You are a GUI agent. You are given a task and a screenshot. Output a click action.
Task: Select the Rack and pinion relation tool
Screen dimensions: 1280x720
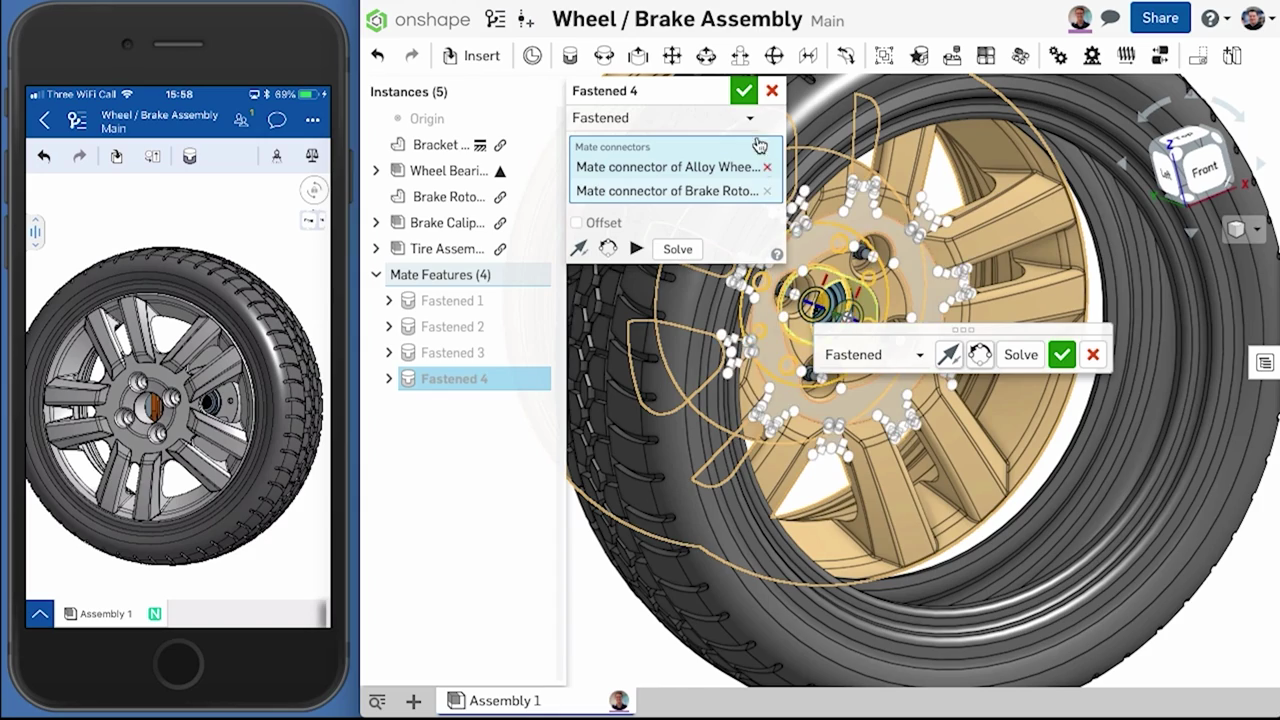1092,56
